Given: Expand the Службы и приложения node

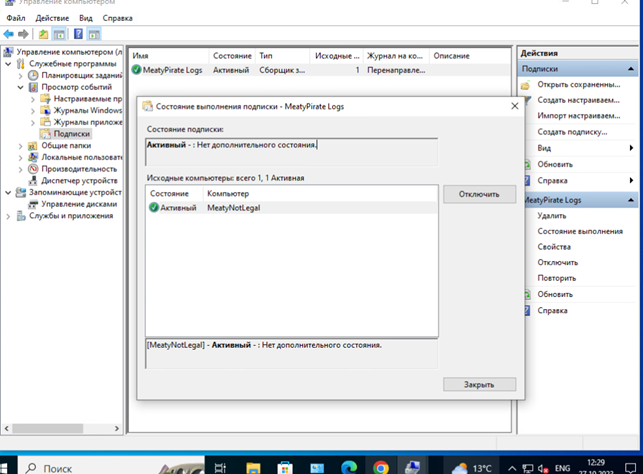Looking at the screenshot, I should click(x=8, y=216).
